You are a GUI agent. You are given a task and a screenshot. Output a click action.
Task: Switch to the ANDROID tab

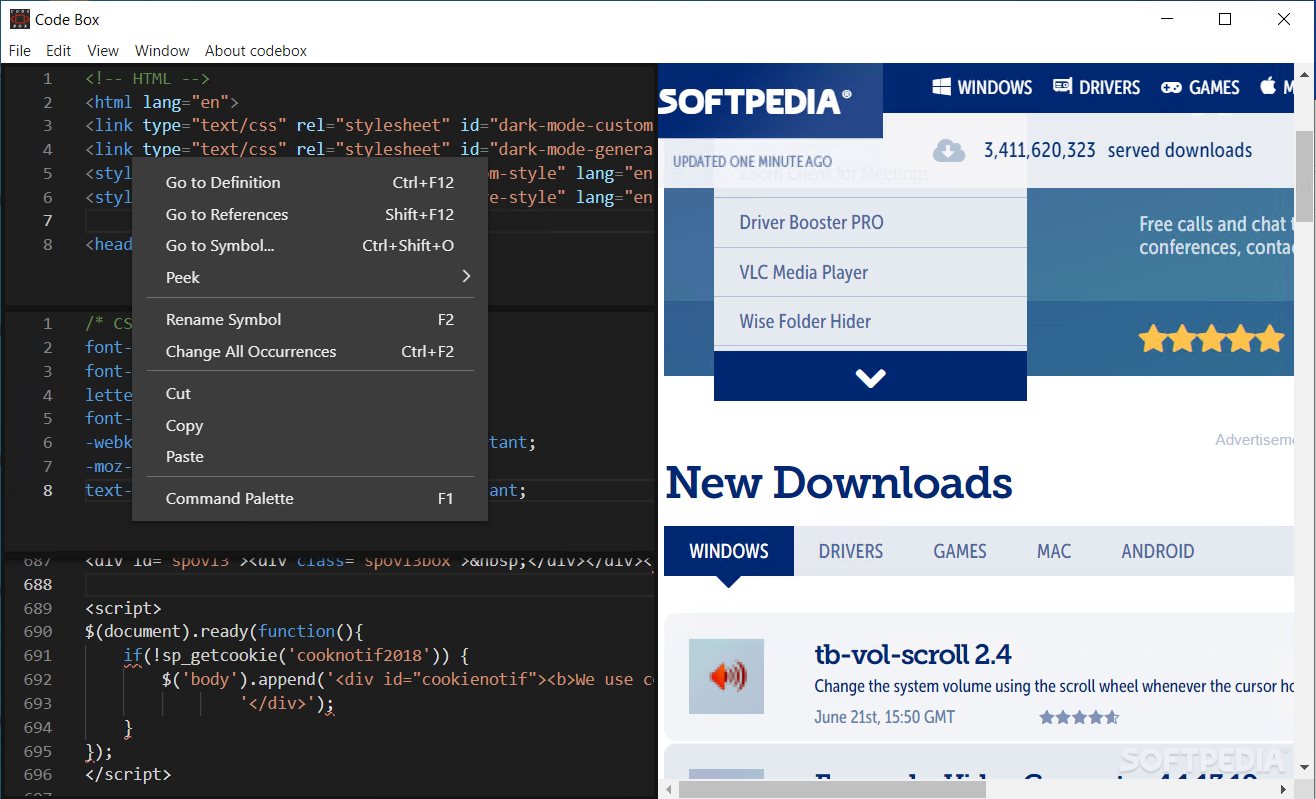[x=1157, y=551]
